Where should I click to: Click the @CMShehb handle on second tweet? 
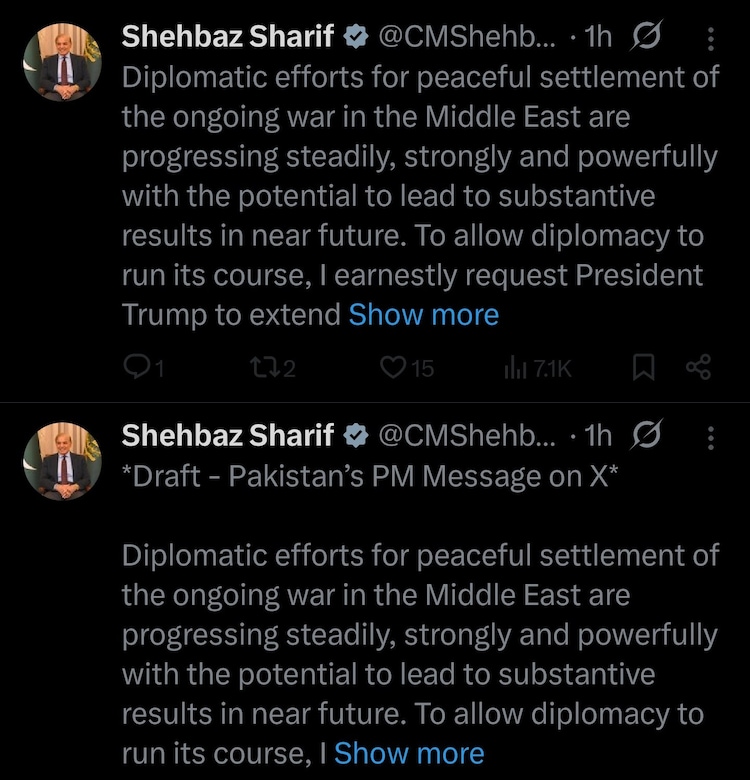point(463,435)
